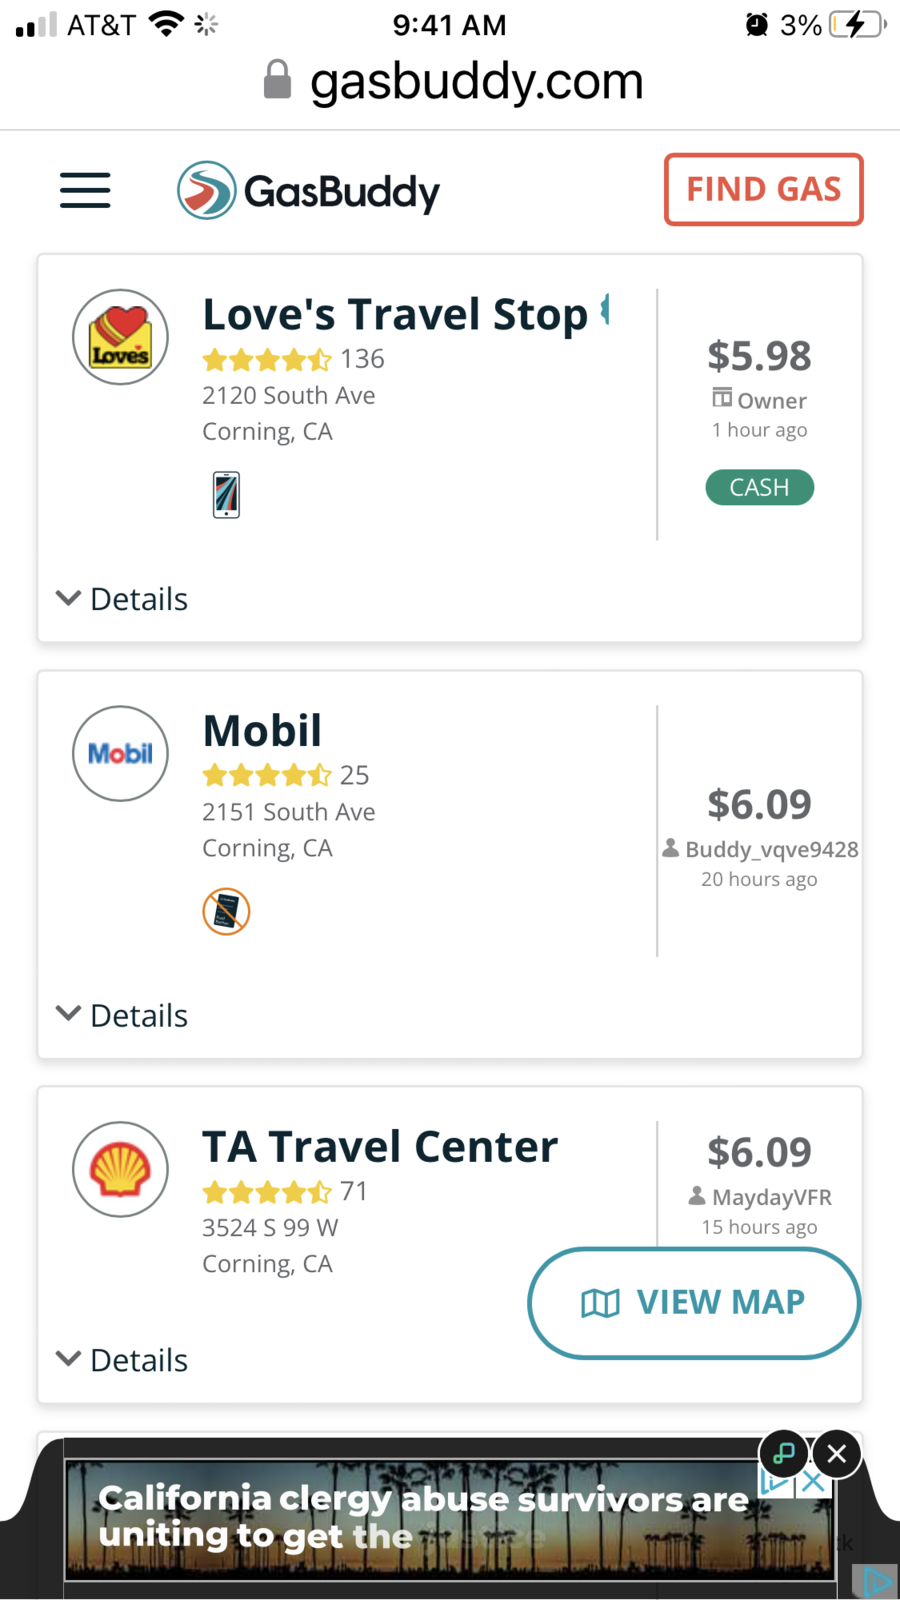Viewport: 900px width, 1600px height.
Task: Open the TA Travel Center listing
Action: coord(380,1147)
